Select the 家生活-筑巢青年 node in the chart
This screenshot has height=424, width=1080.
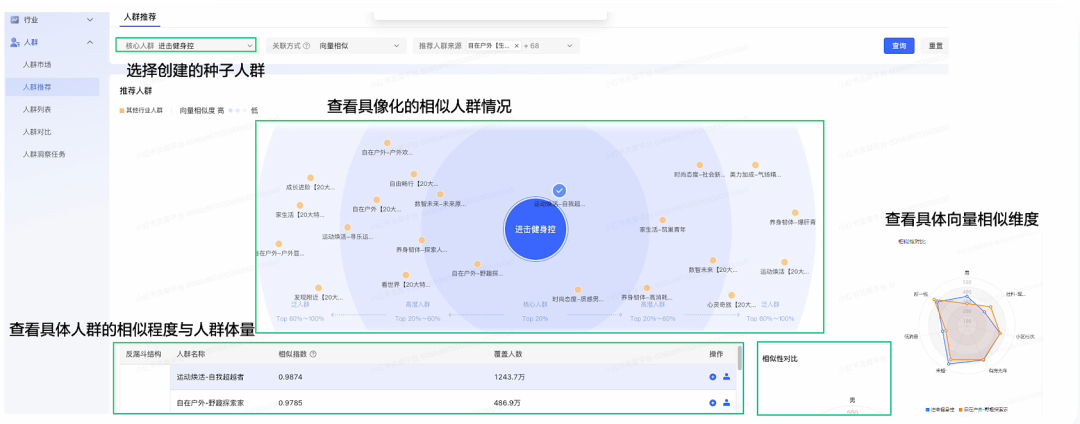pos(661,220)
